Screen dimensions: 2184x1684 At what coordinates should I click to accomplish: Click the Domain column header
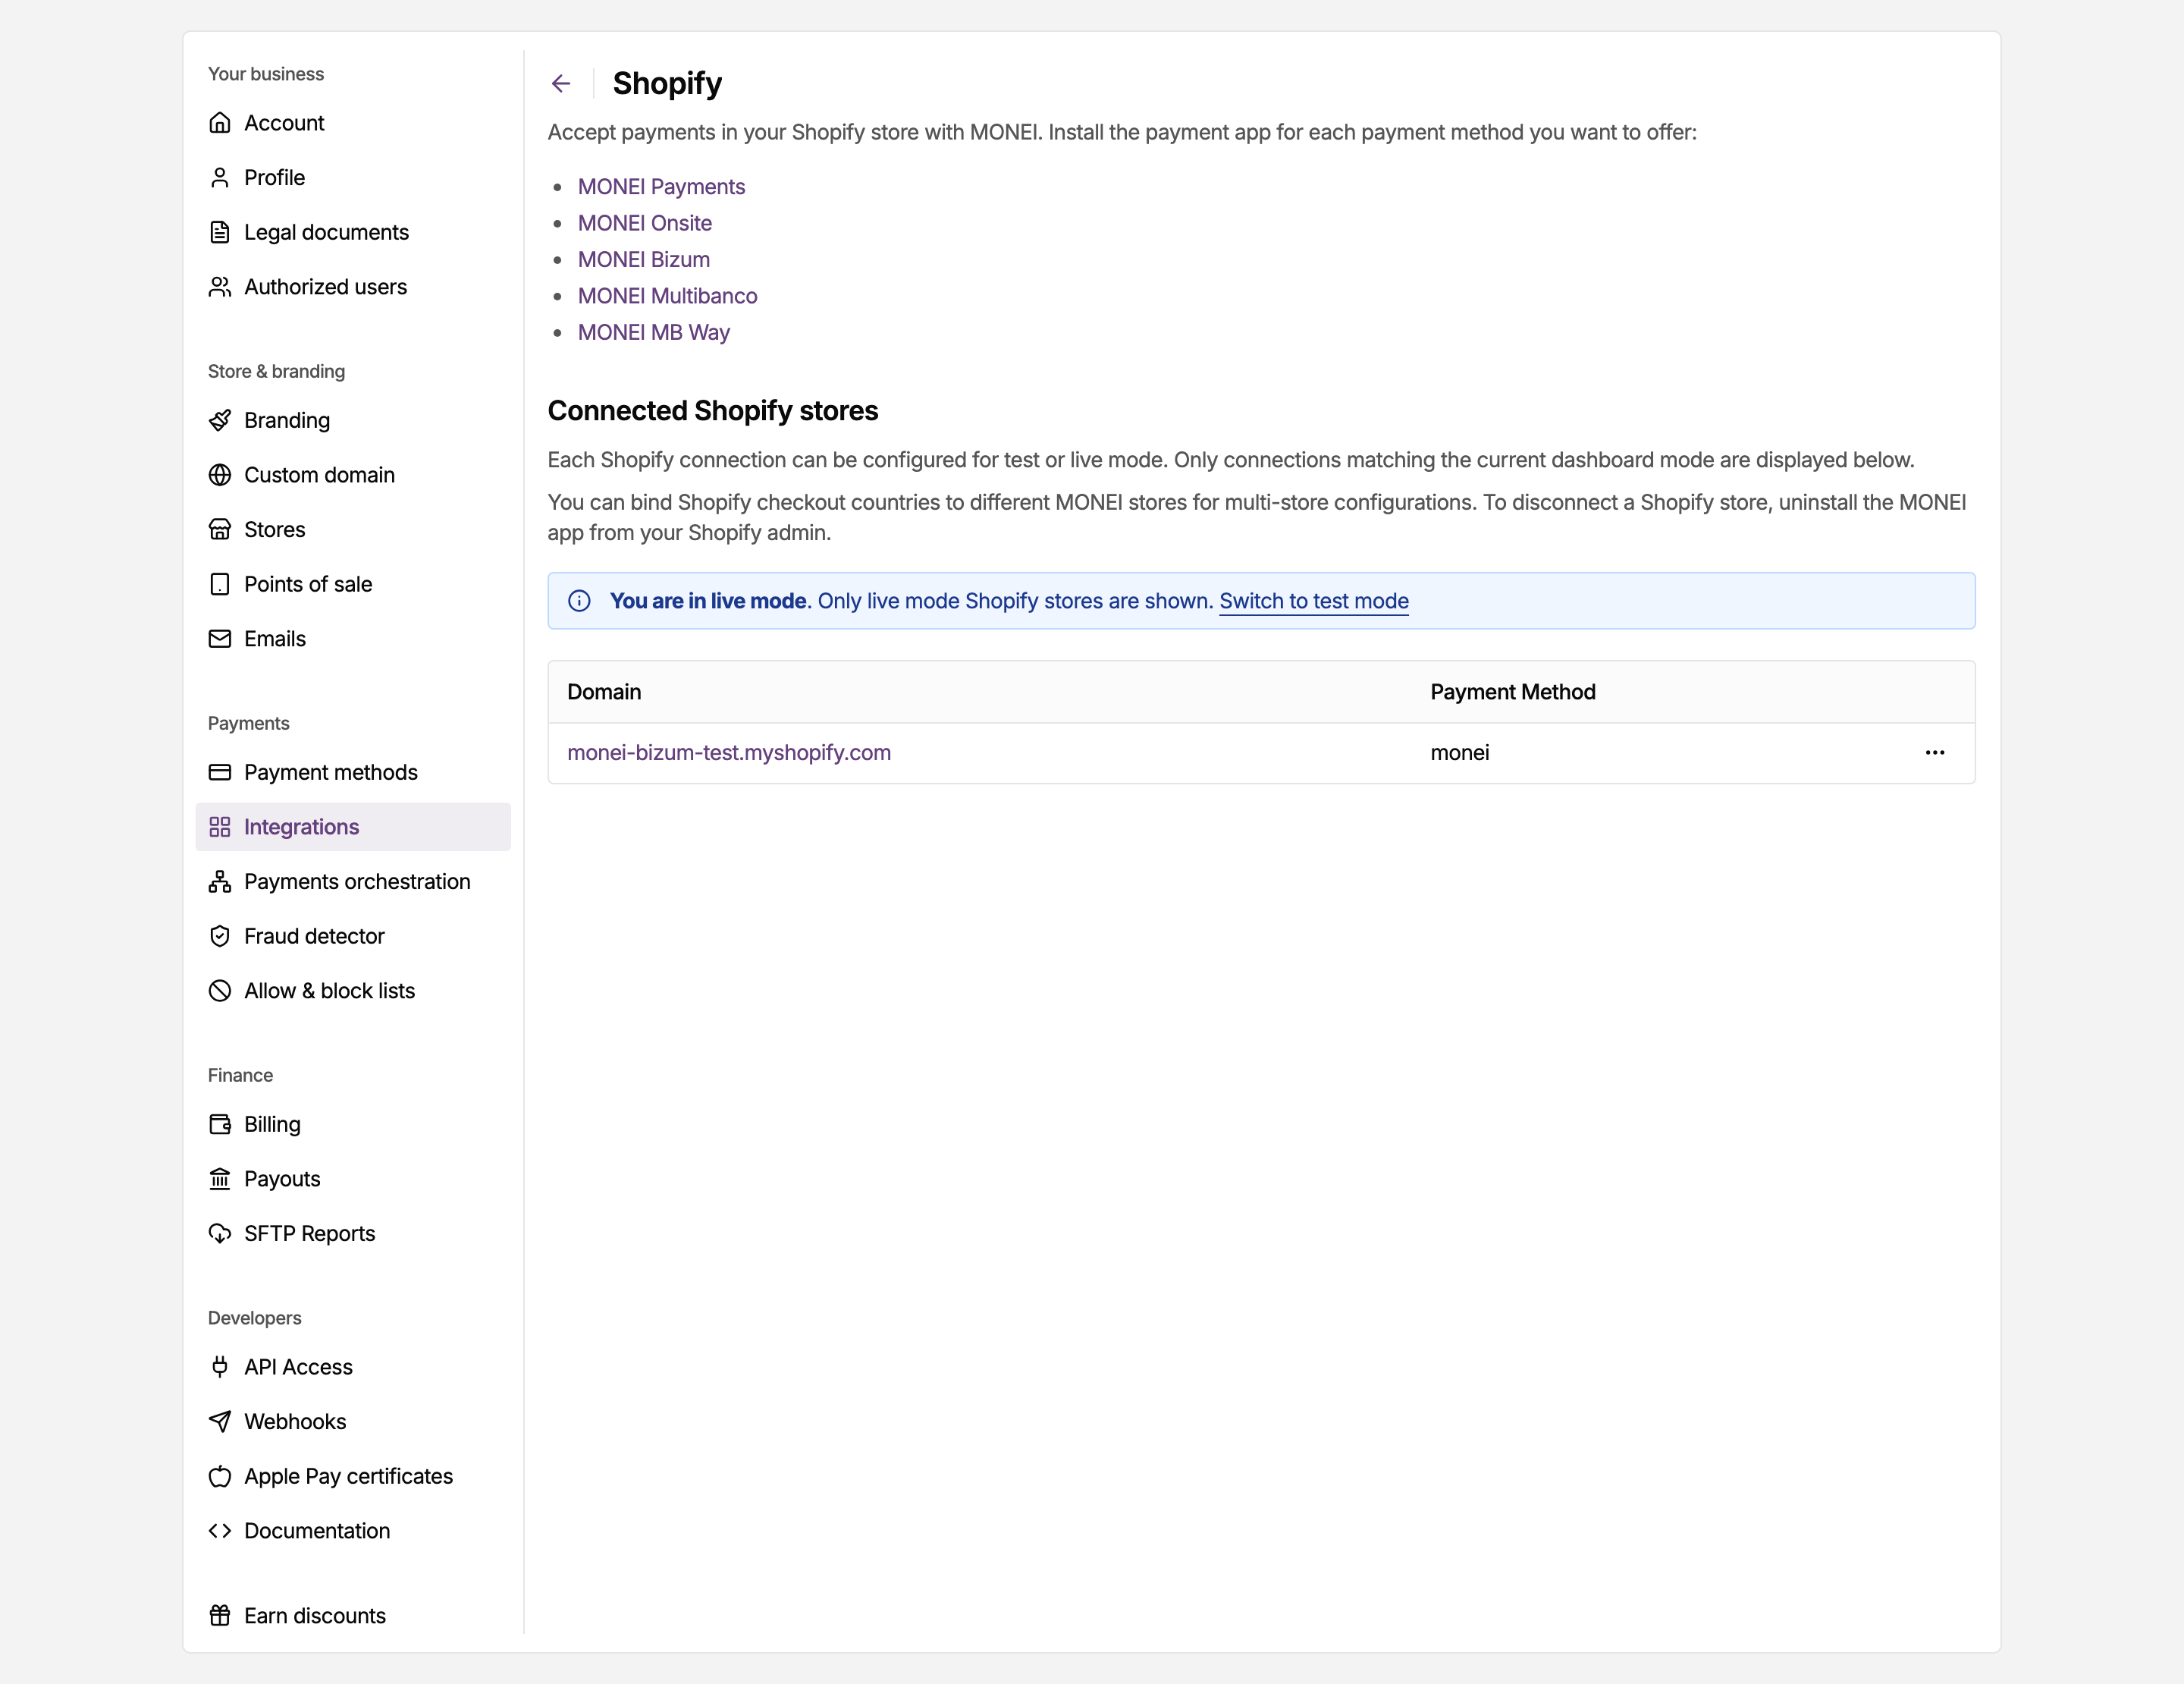coord(604,692)
